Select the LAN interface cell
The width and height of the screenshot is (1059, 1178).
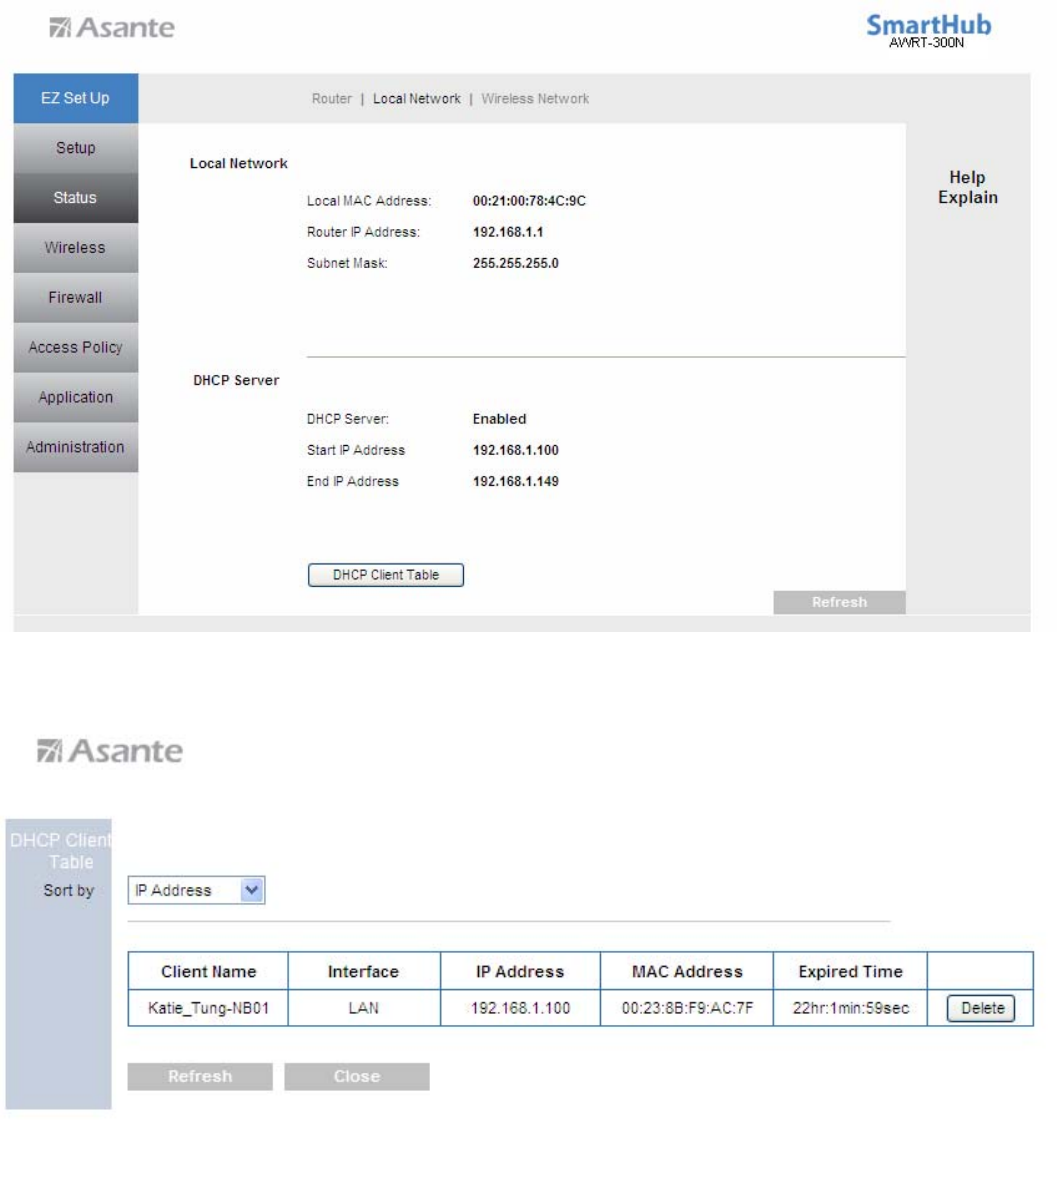click(x=364, y=1008)
